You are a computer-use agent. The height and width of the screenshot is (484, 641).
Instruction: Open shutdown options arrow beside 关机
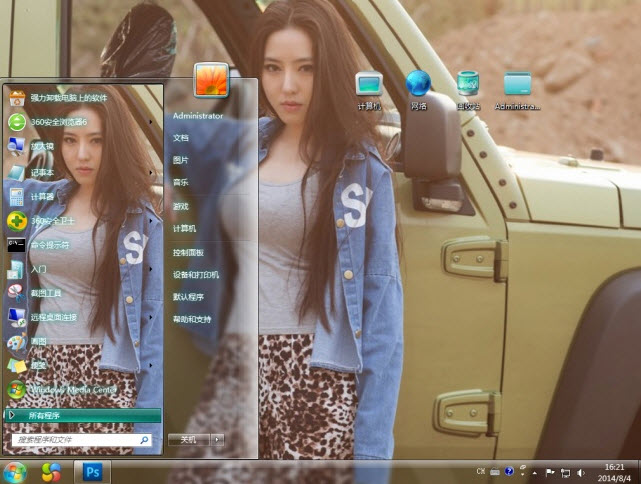pos(217,439)
